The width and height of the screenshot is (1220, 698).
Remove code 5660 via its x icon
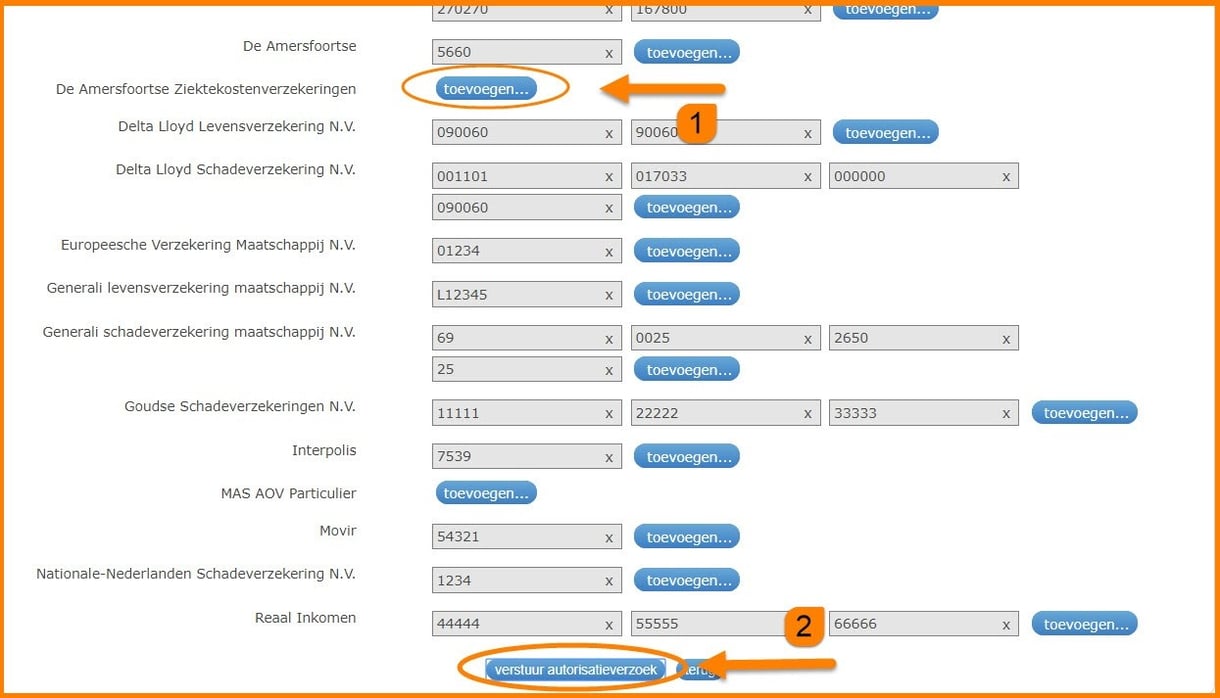[x=608, y=53]
